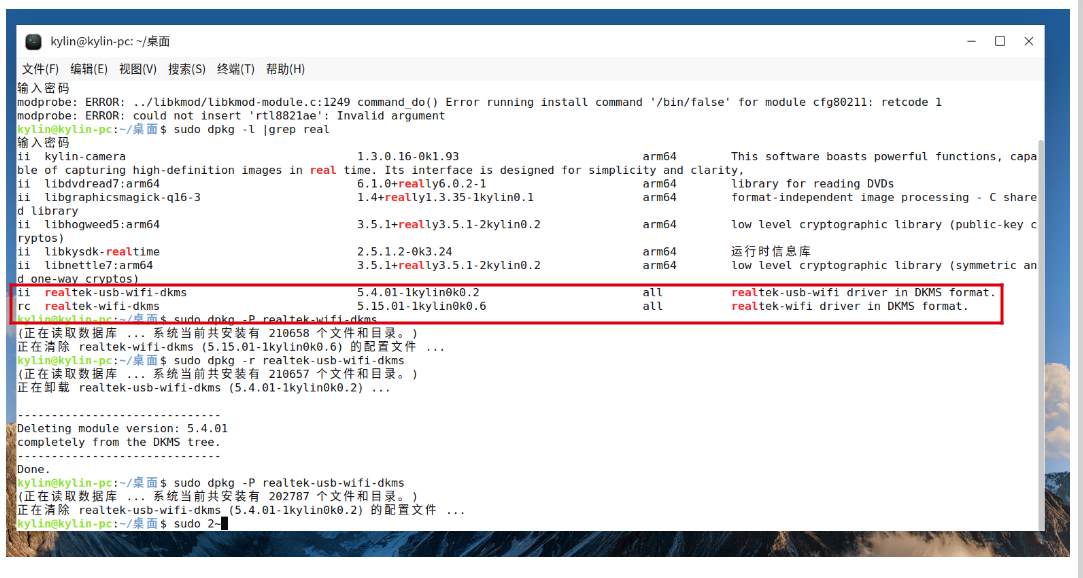The width and height of the screenshot is (1083, 578).
Task: Open the 编辑(E) menu
Action: (88, 69)
